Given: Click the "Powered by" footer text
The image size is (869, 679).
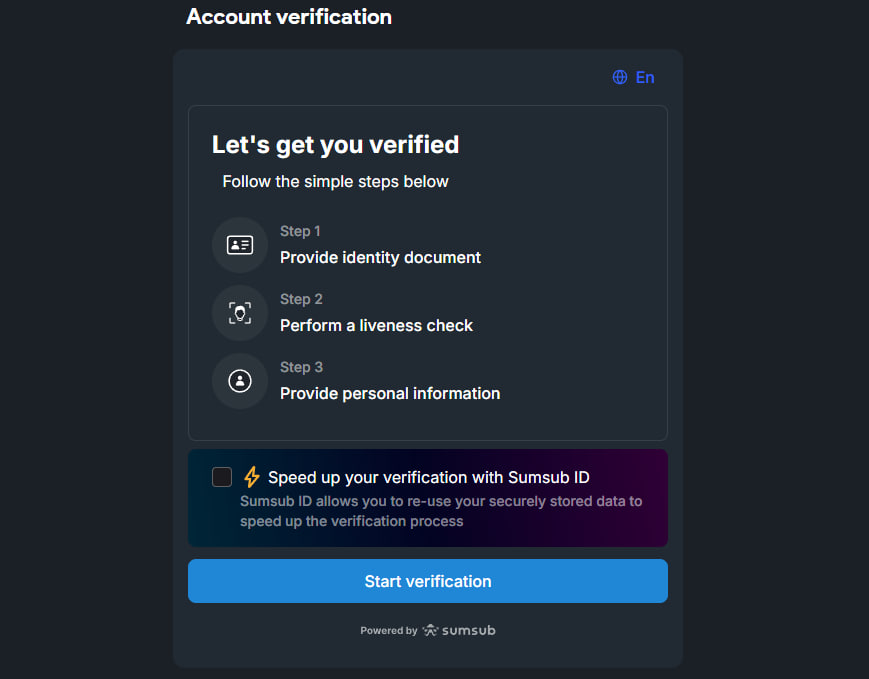Looking at the screenshot, I should click(389, 631).
